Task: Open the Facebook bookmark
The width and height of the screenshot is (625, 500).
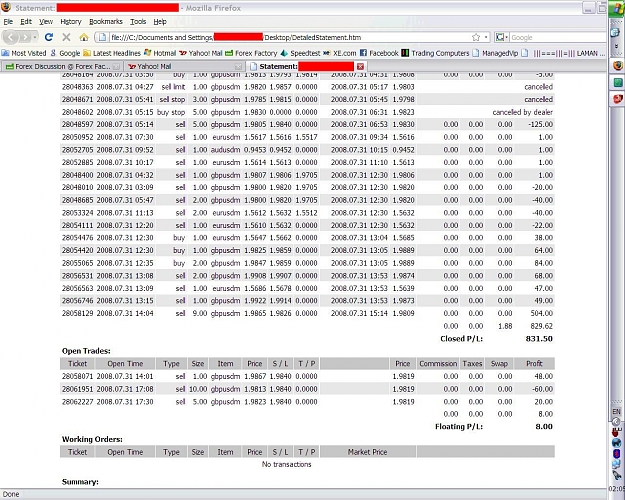Action: [379, 53]
